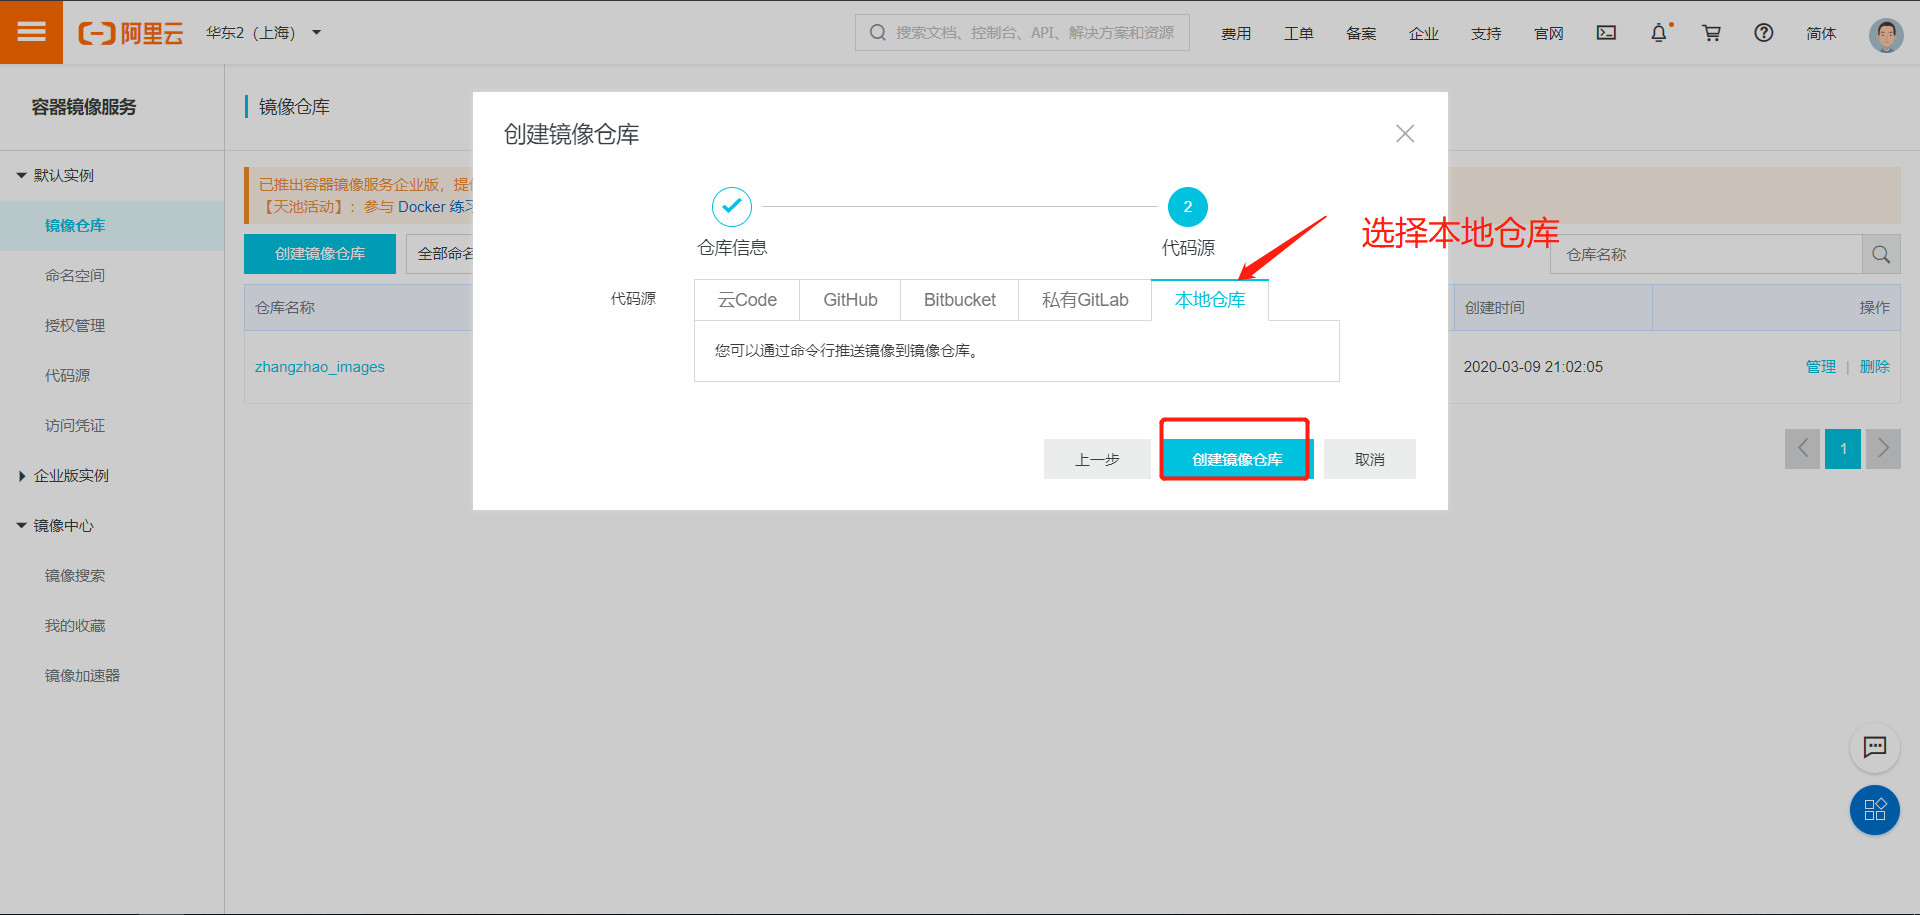
Task: Select page 1 in the pagination
Action: [1842, 449]
